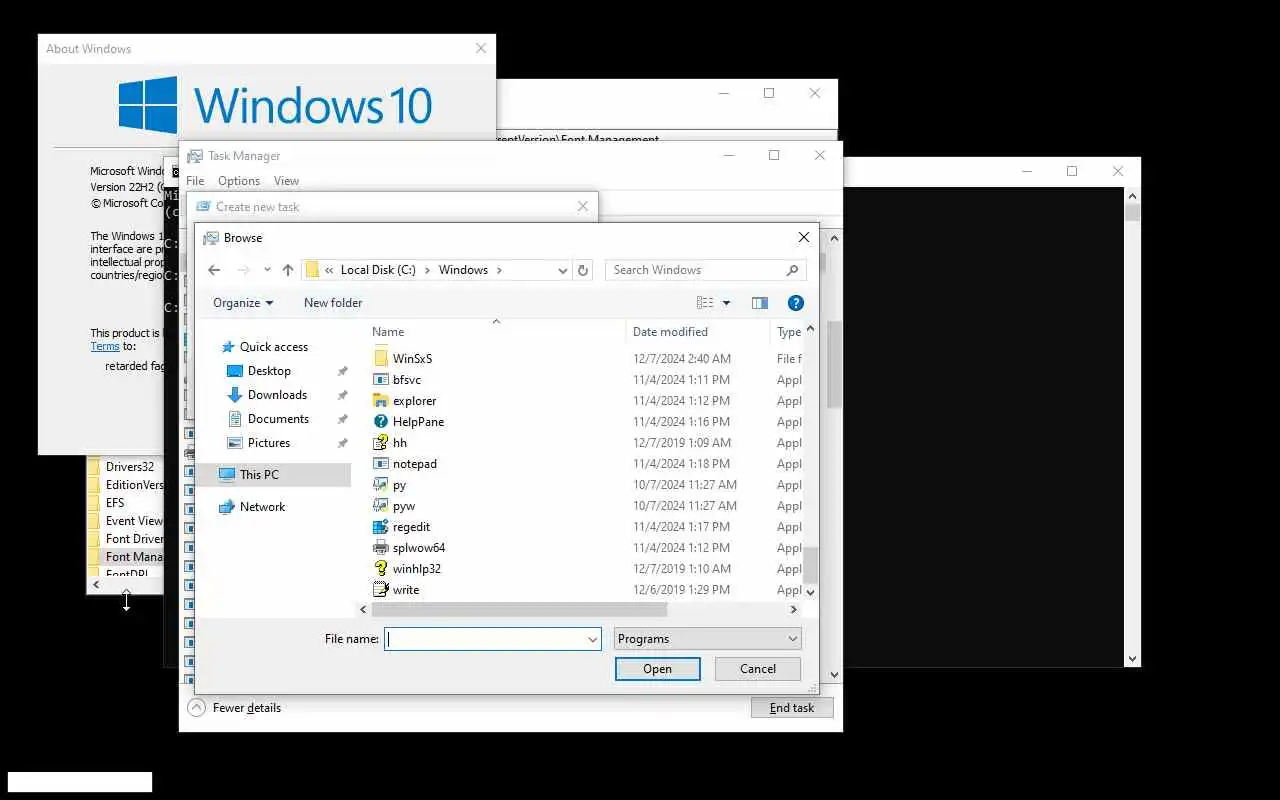Open Help via the blue question mark
Screen dimensions: 1280x800
(796, 303)
